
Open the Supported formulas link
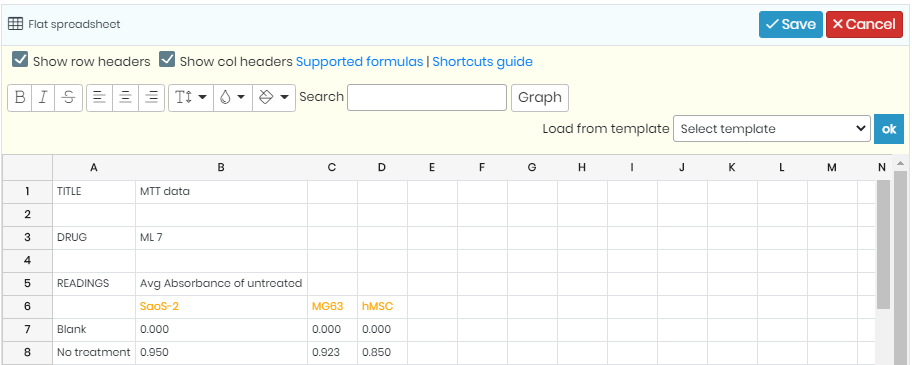coord(359,62)
